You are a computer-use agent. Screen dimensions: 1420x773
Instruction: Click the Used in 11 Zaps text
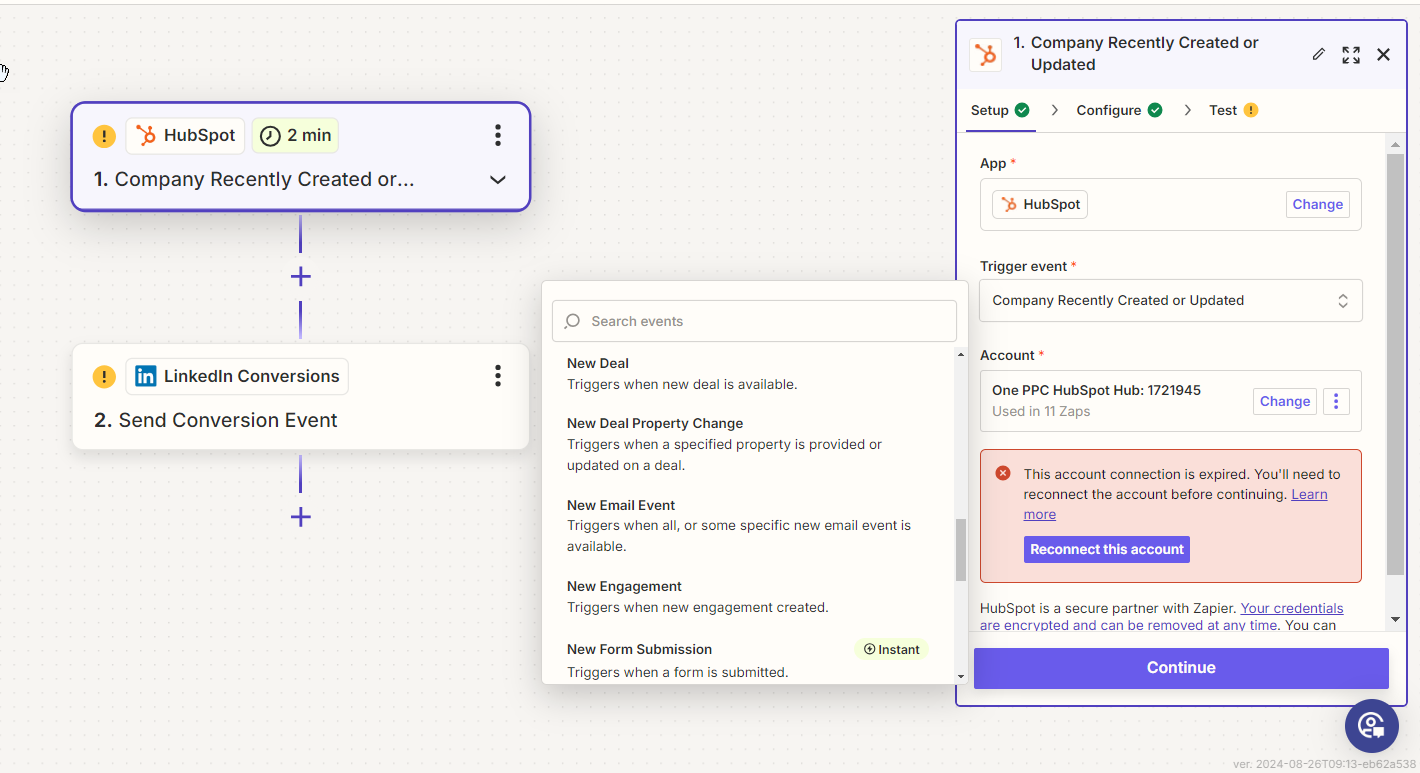click(1041, 411)
